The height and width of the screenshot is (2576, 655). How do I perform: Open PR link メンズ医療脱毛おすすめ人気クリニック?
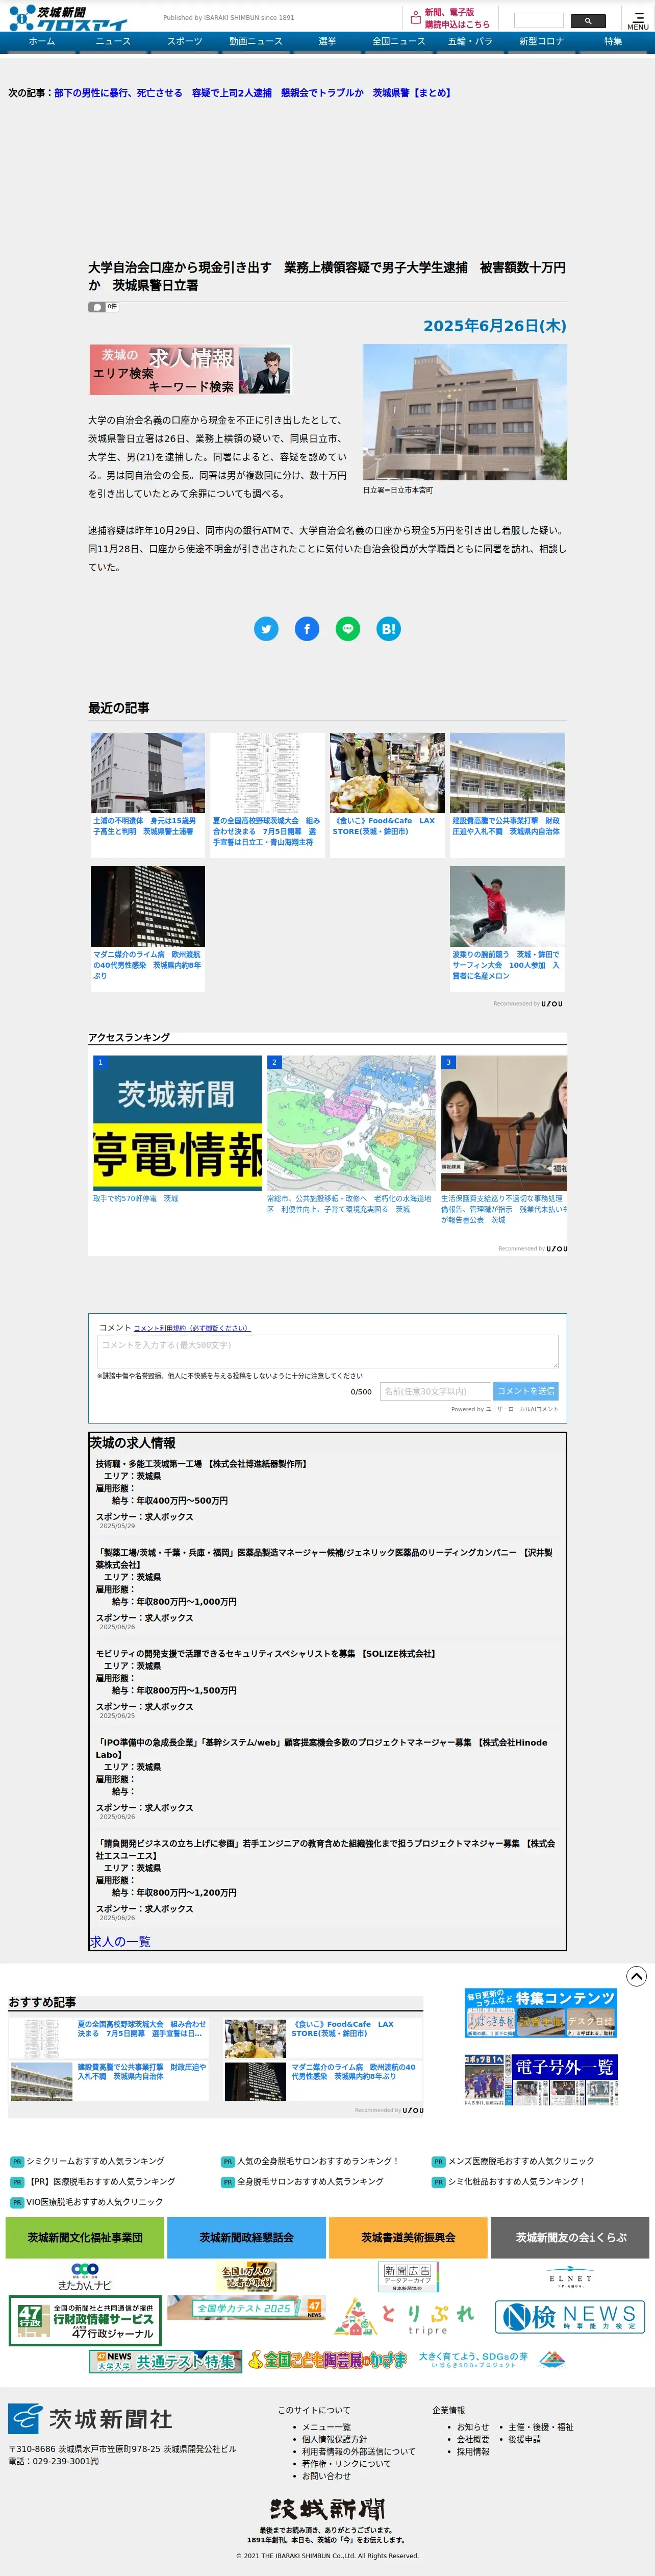tap(520, 2161)
